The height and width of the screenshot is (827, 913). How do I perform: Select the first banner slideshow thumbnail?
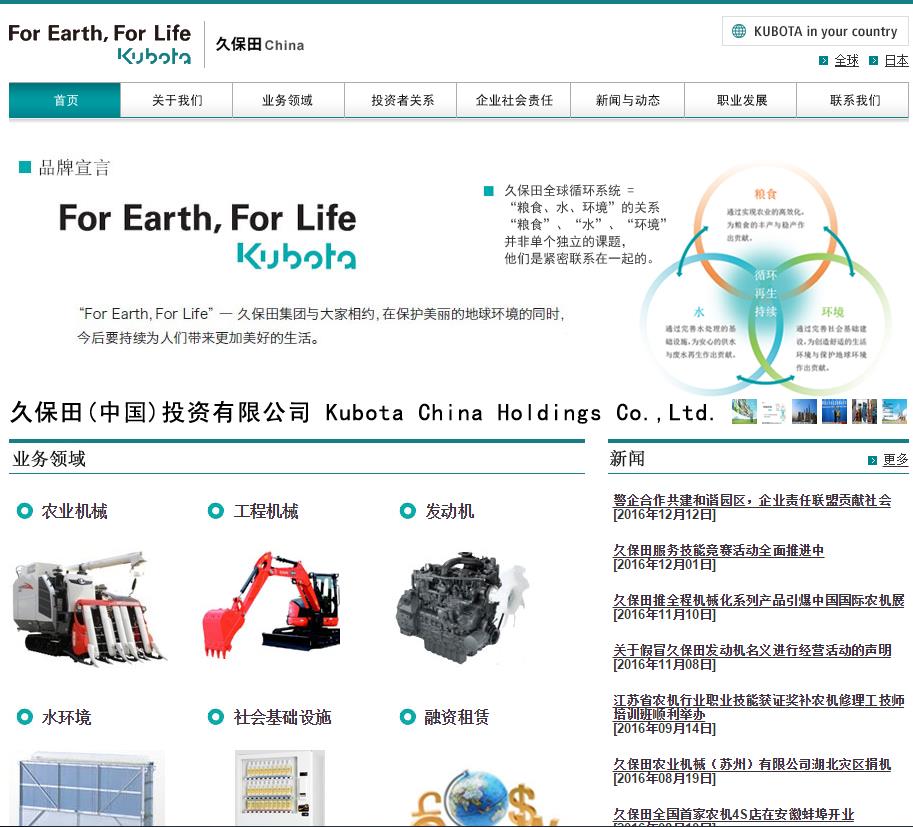744,411
